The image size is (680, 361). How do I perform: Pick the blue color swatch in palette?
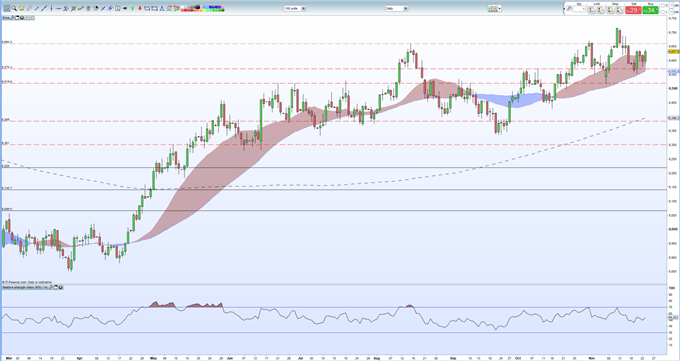tap(210, 7)
